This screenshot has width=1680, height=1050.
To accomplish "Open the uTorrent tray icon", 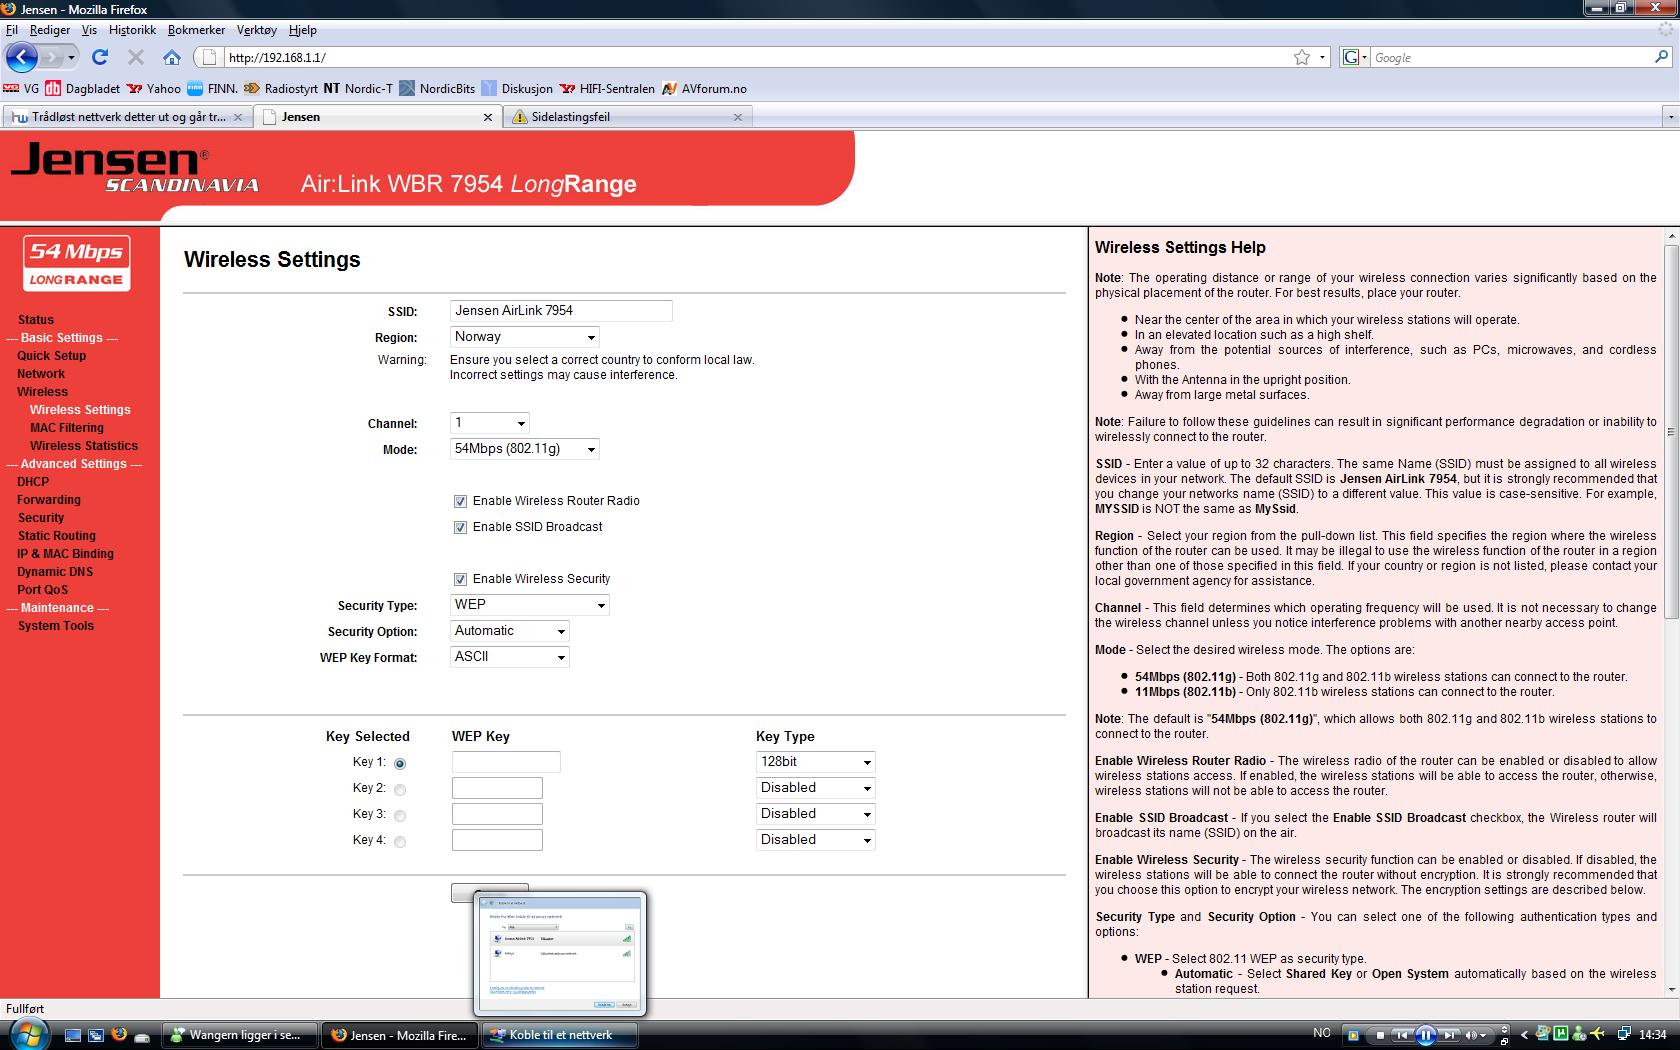I will tap(1562, 1034).
